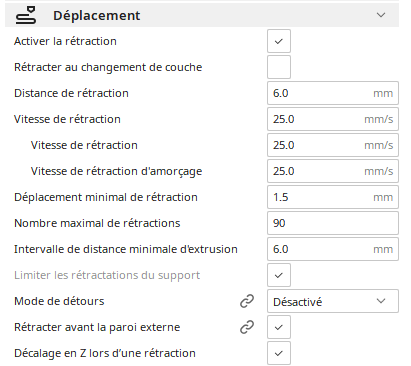Focus Vitesse de rétraction d'amorçage field

coord(333,171)
